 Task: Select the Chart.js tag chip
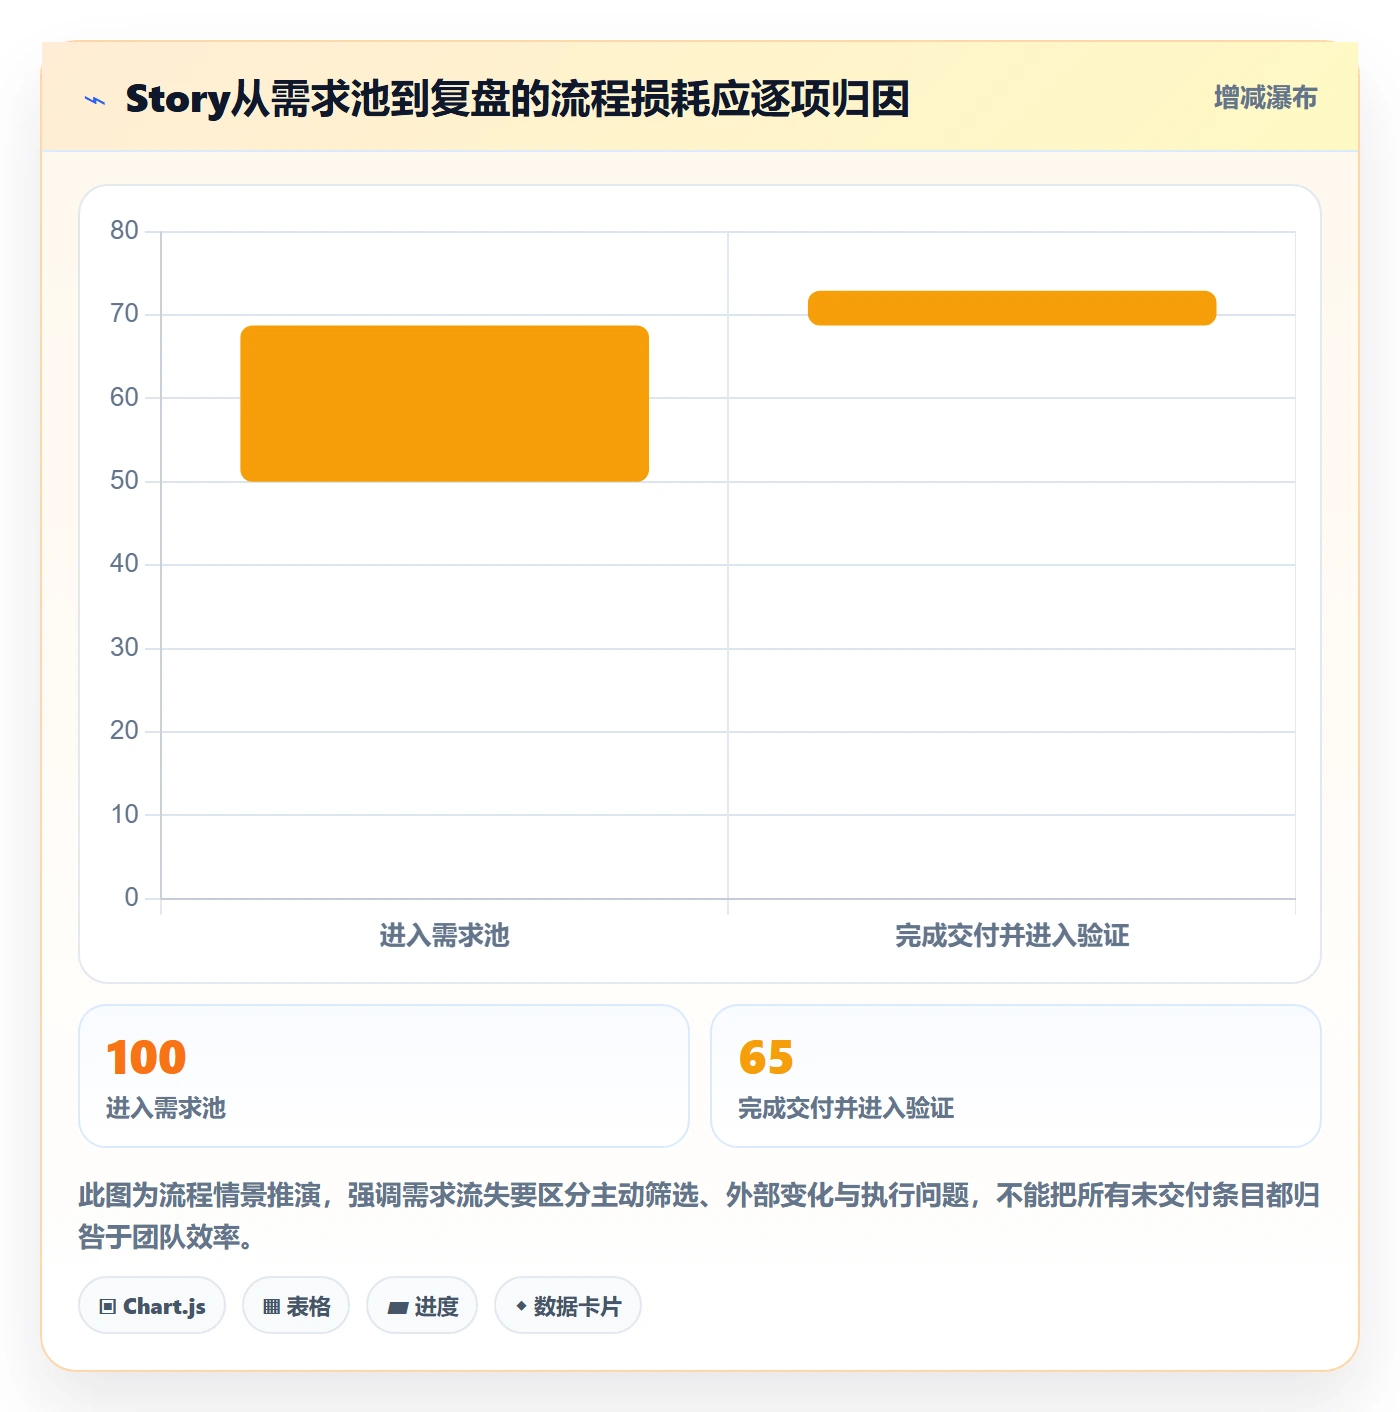pos(152,1305)
